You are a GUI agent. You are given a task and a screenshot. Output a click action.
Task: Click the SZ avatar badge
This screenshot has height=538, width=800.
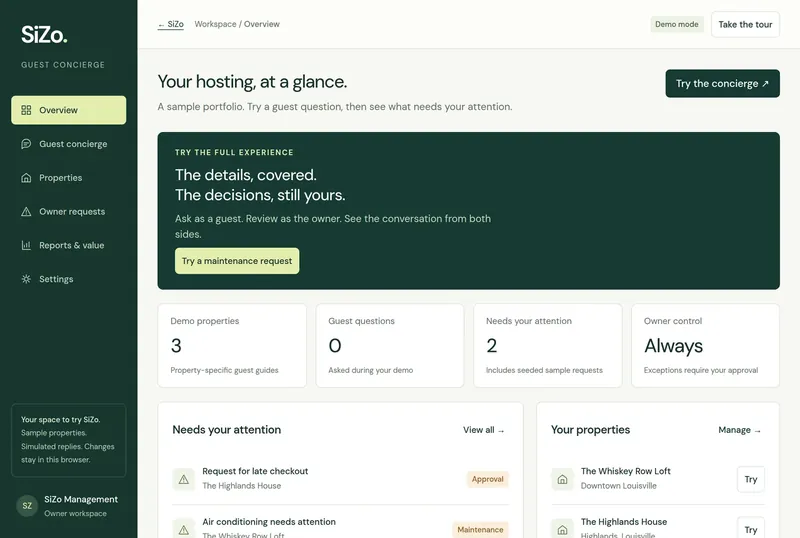[27, 505]
